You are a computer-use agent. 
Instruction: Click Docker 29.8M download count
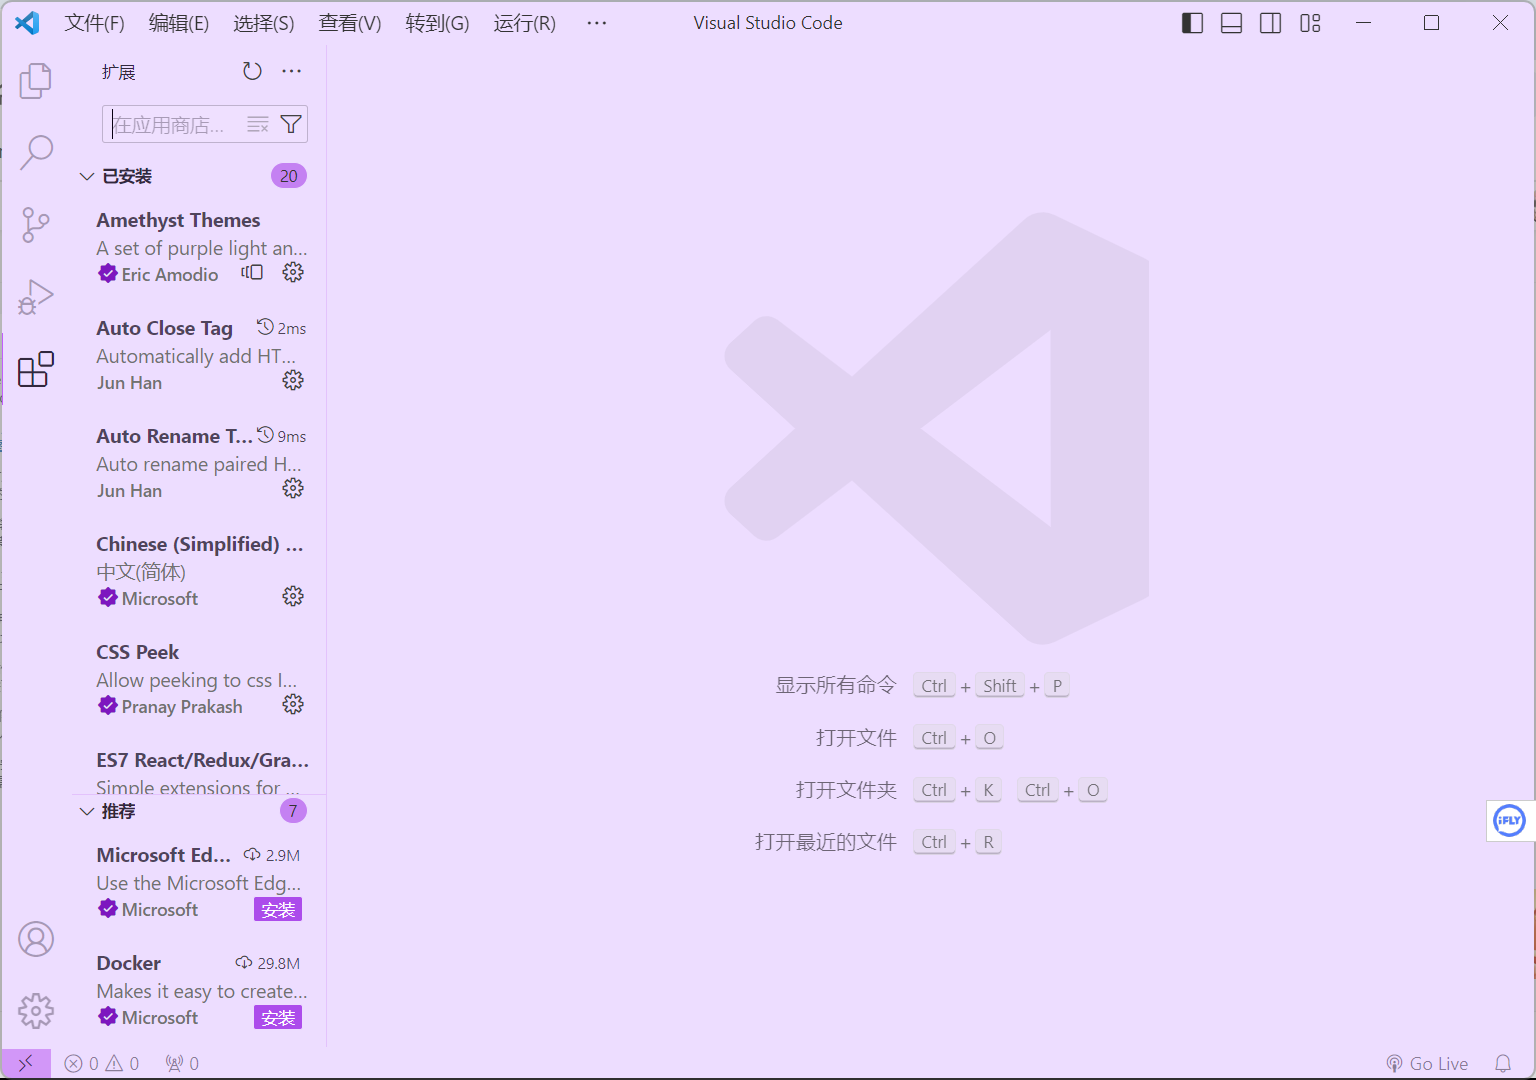267,963
